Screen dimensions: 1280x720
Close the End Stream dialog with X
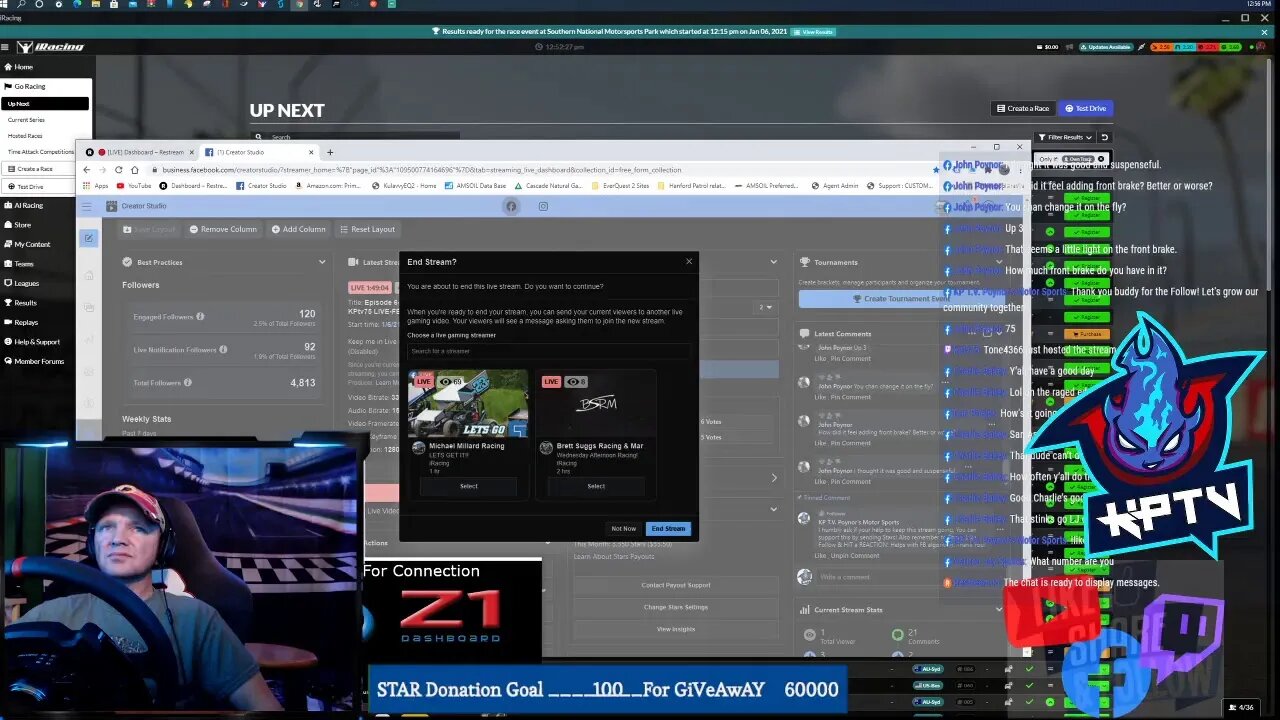click(688, 262)
